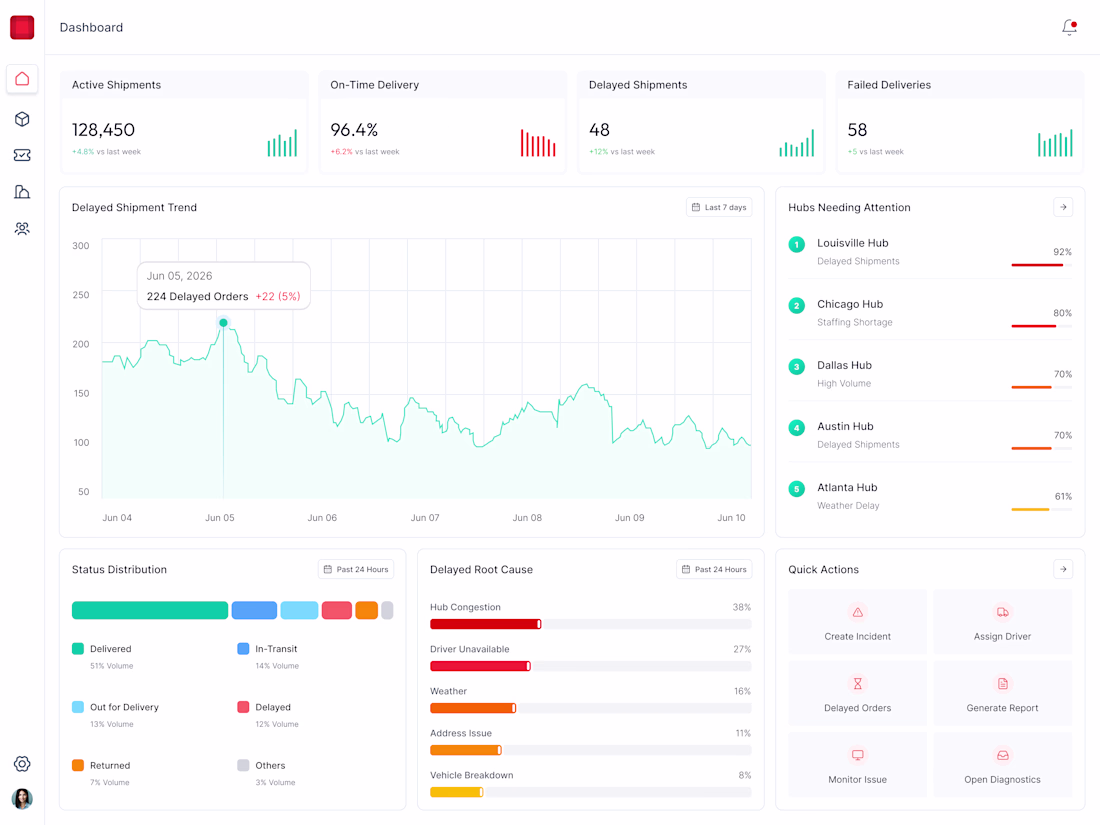Click the blue In-Transit bar segment
This screenshot has height=825, width=1100.
[x=254, y=610]
